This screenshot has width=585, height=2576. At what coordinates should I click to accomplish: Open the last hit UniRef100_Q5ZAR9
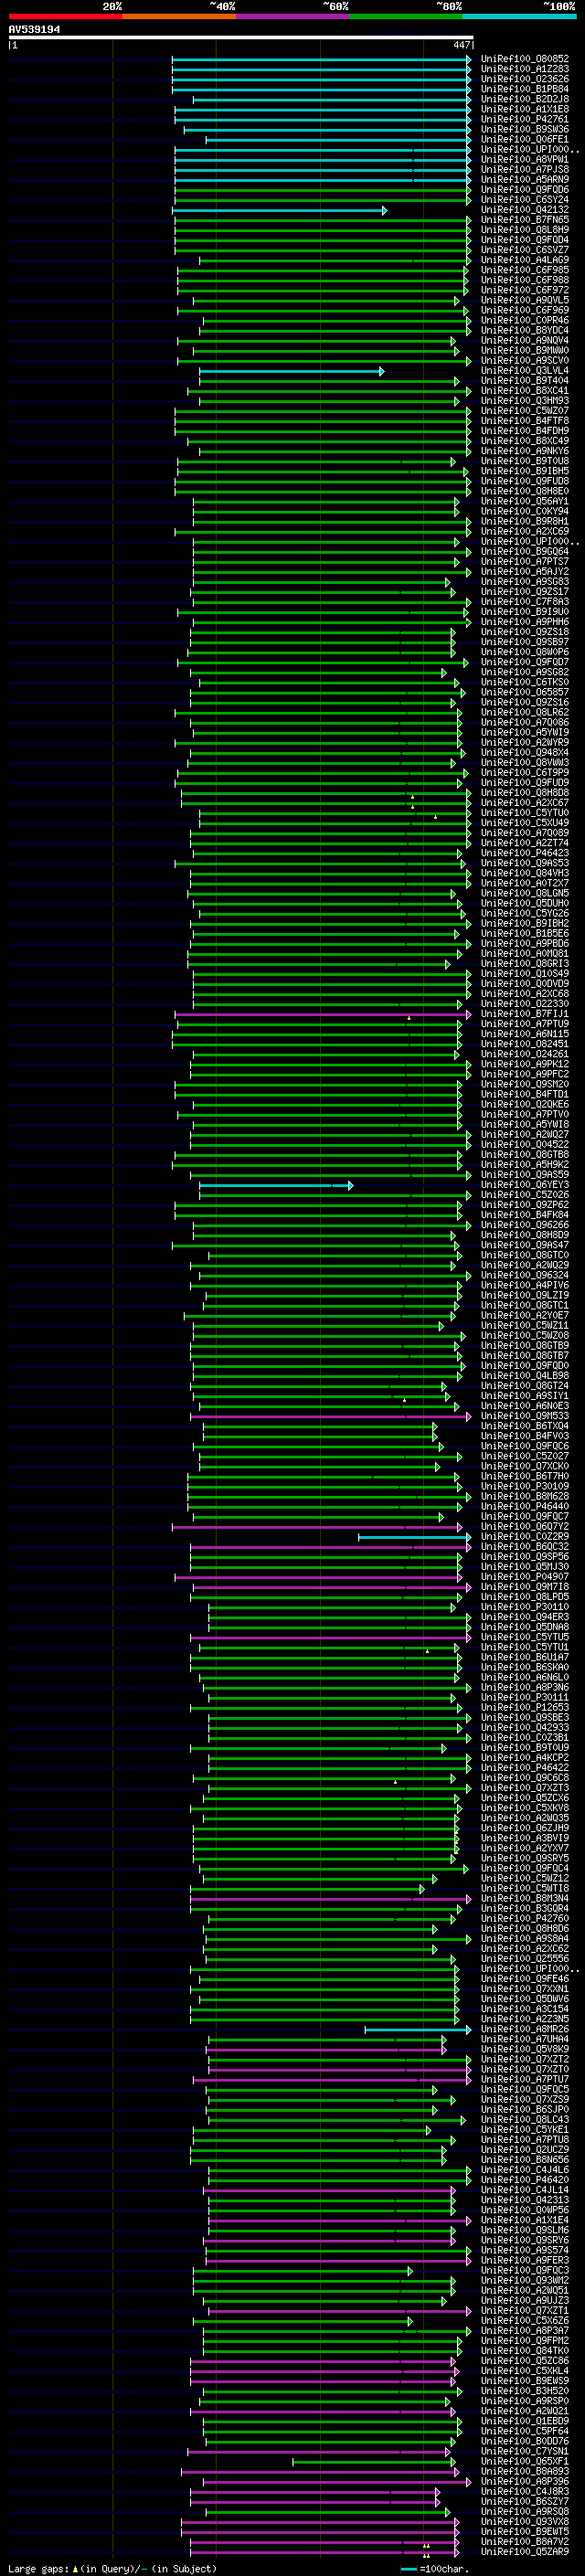pyautogui.click(x=525, y=2552)
